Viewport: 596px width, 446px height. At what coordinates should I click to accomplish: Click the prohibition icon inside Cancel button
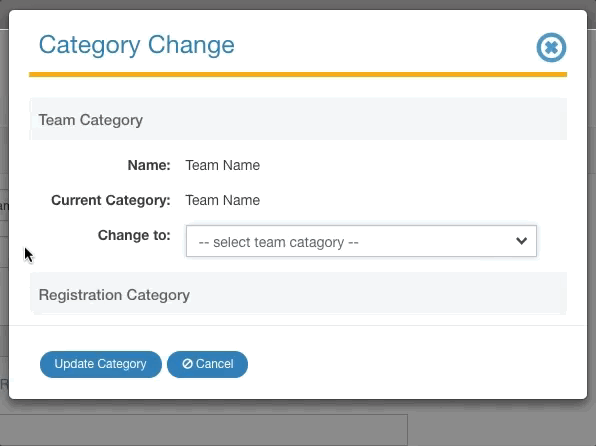[187, 364]
